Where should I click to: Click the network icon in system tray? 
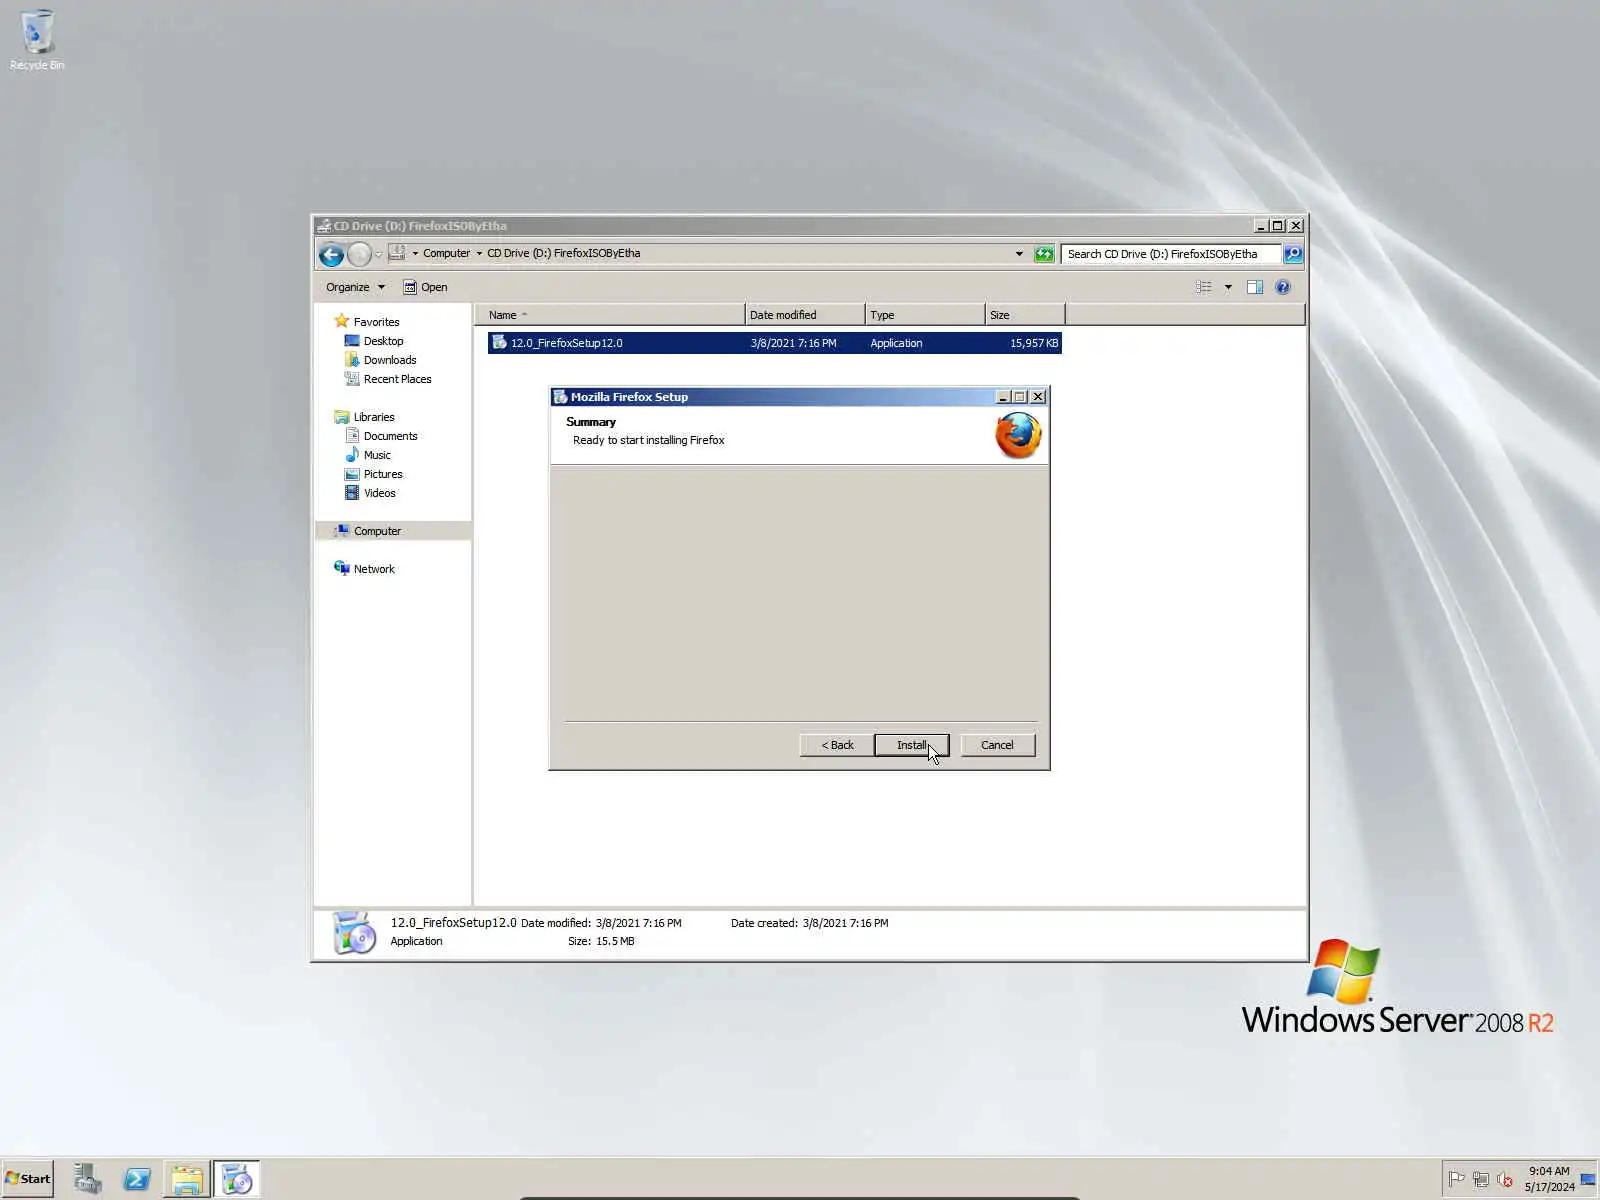tap(1481, 1179)
